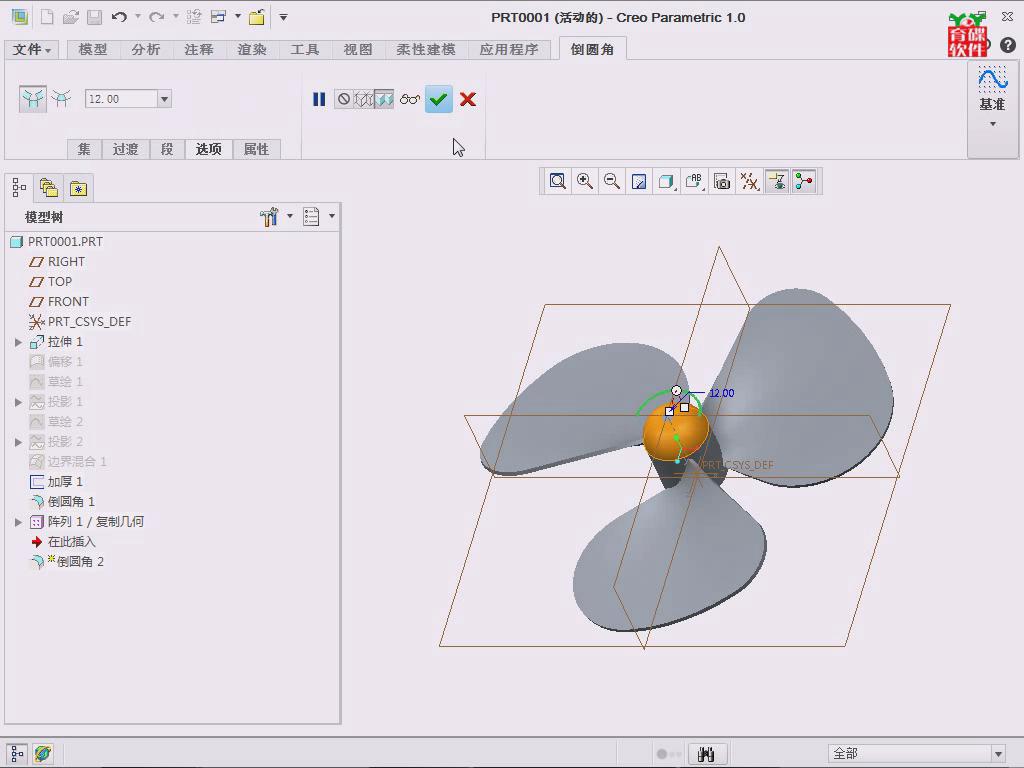Toggle the datum display filters icon
Image resolution: width=1024 pixels, height=768 pixels.
750,182
